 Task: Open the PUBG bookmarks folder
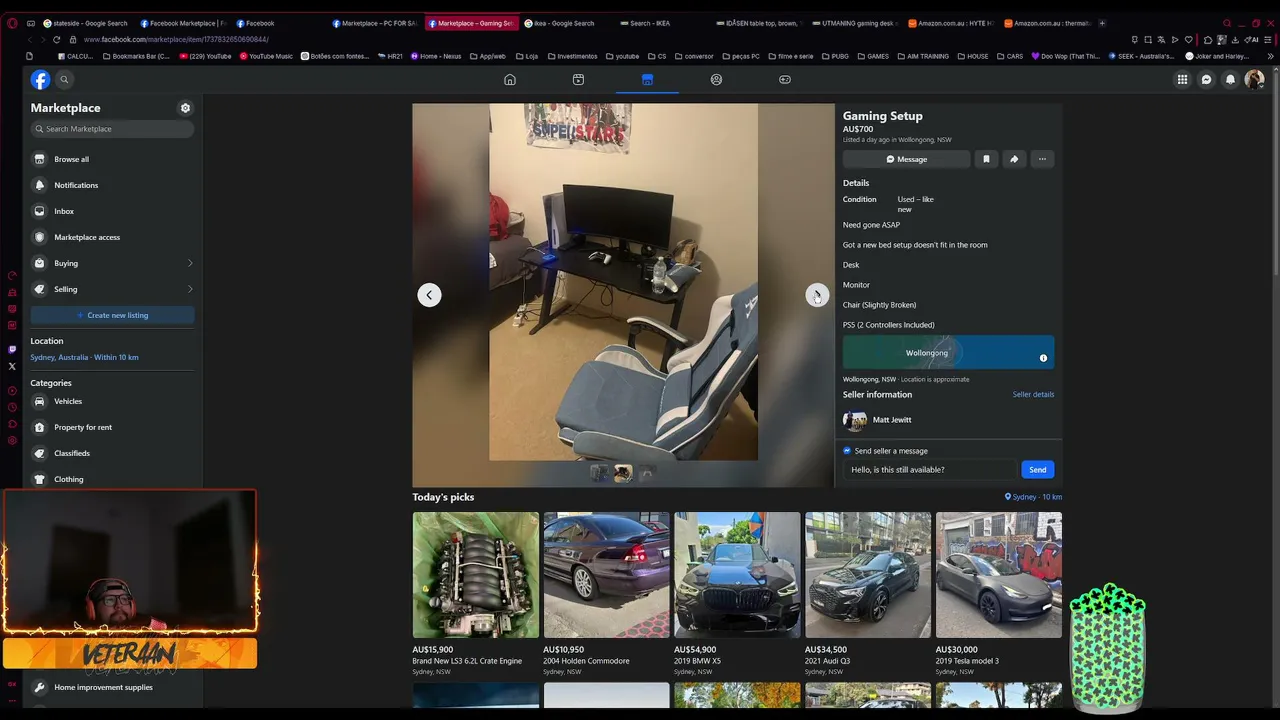(x=835, y=56)
